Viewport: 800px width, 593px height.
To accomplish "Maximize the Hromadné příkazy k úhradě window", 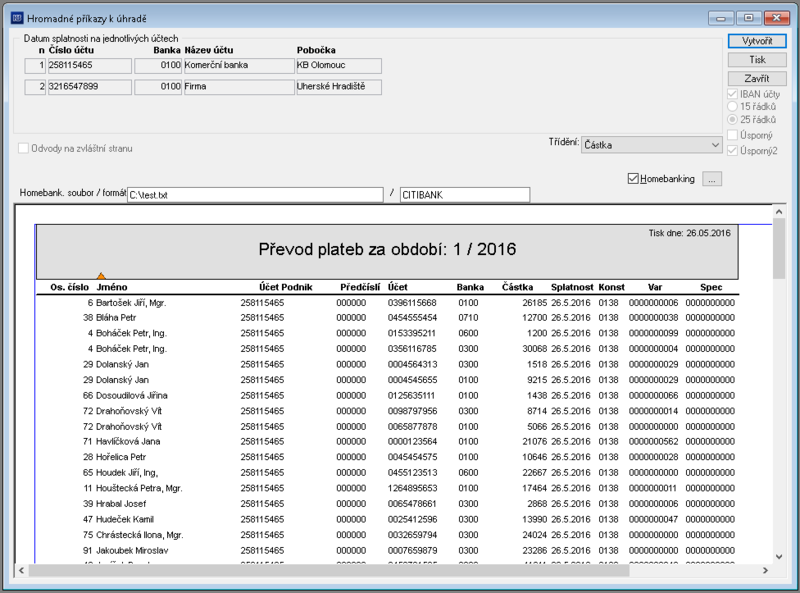I will coord(748,18).
